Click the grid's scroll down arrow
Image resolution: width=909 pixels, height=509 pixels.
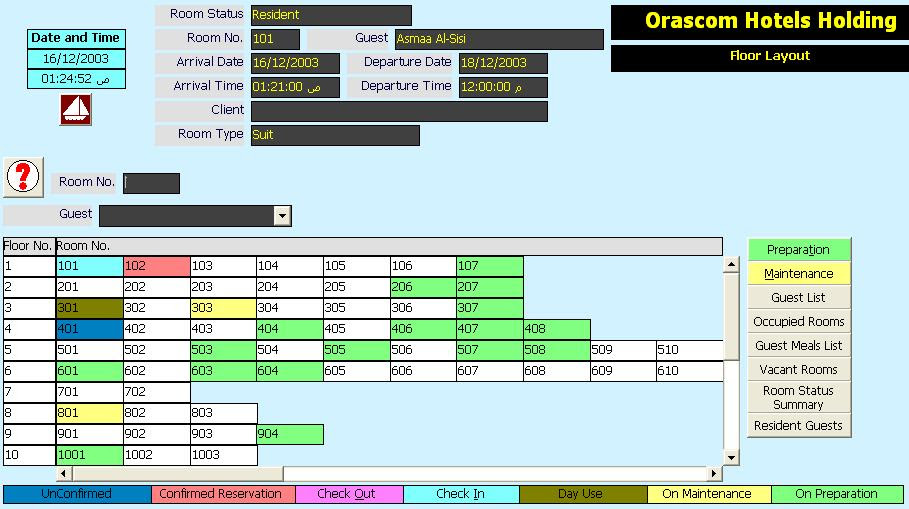pos(731,457)
